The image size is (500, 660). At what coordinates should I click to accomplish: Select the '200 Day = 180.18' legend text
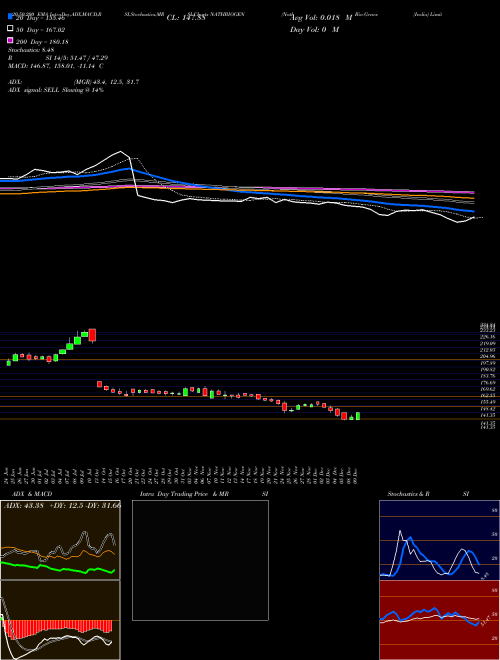[42, 42]
